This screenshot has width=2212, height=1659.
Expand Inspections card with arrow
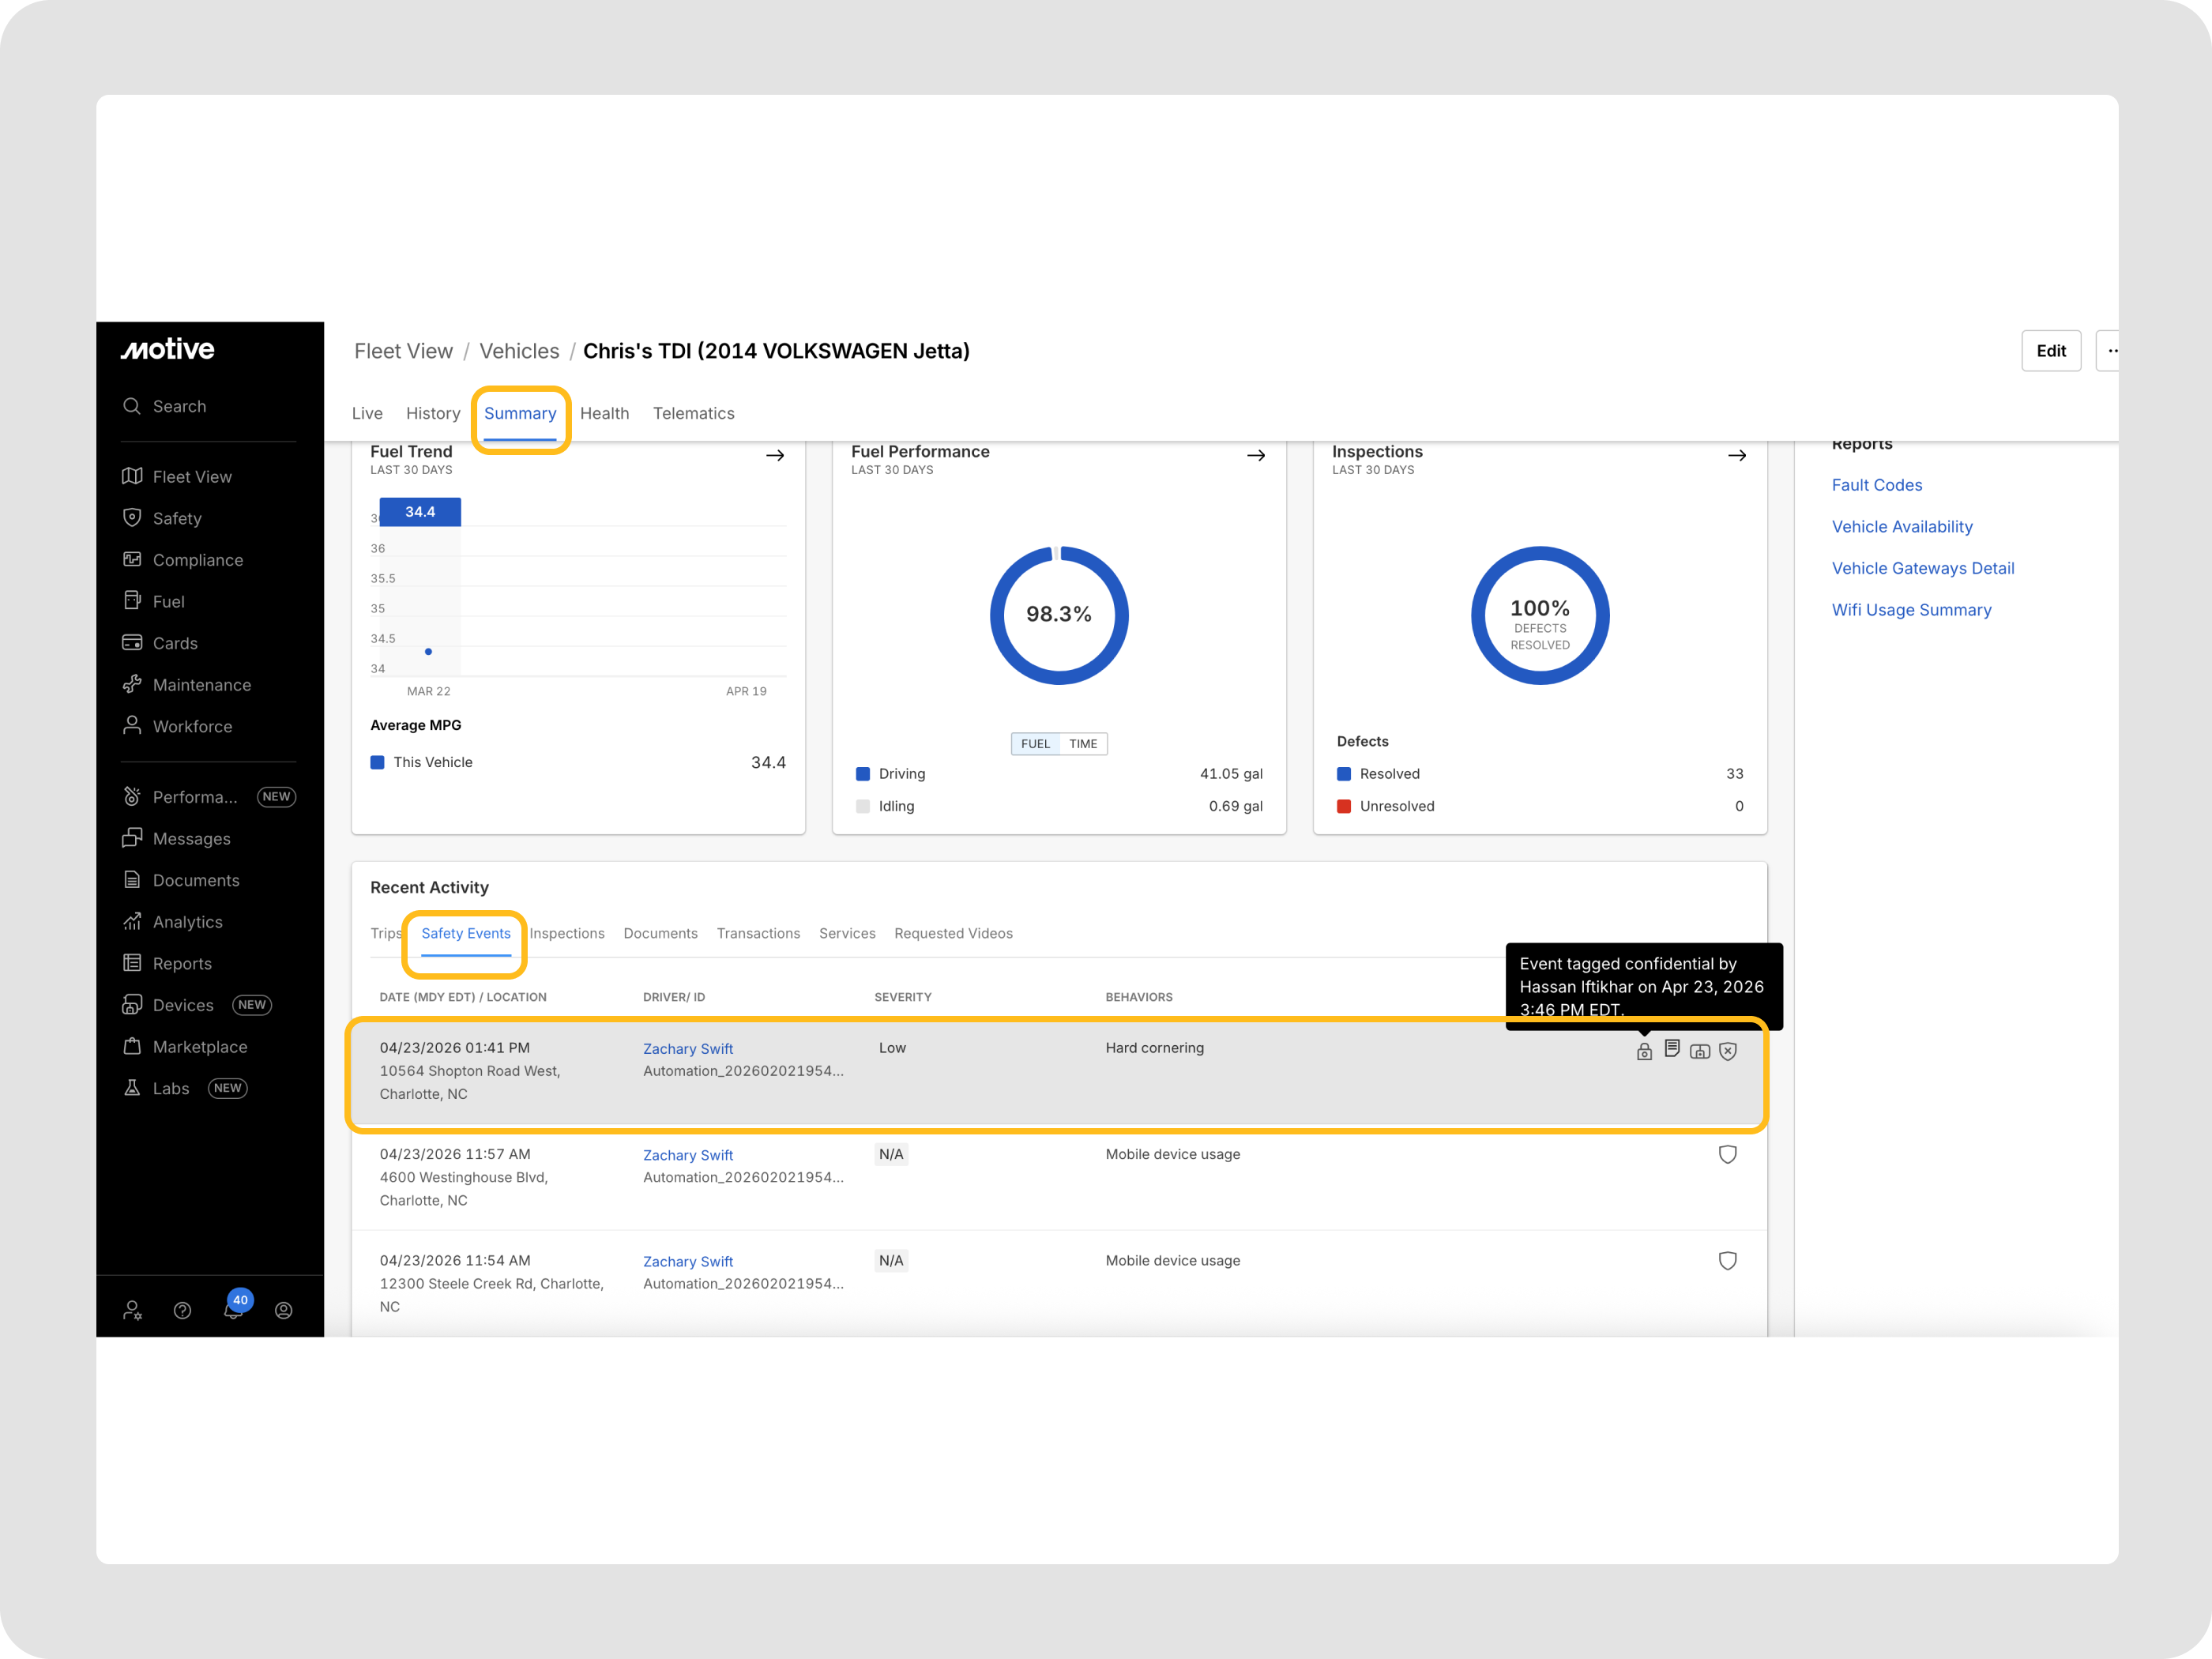click(1737, 456)
